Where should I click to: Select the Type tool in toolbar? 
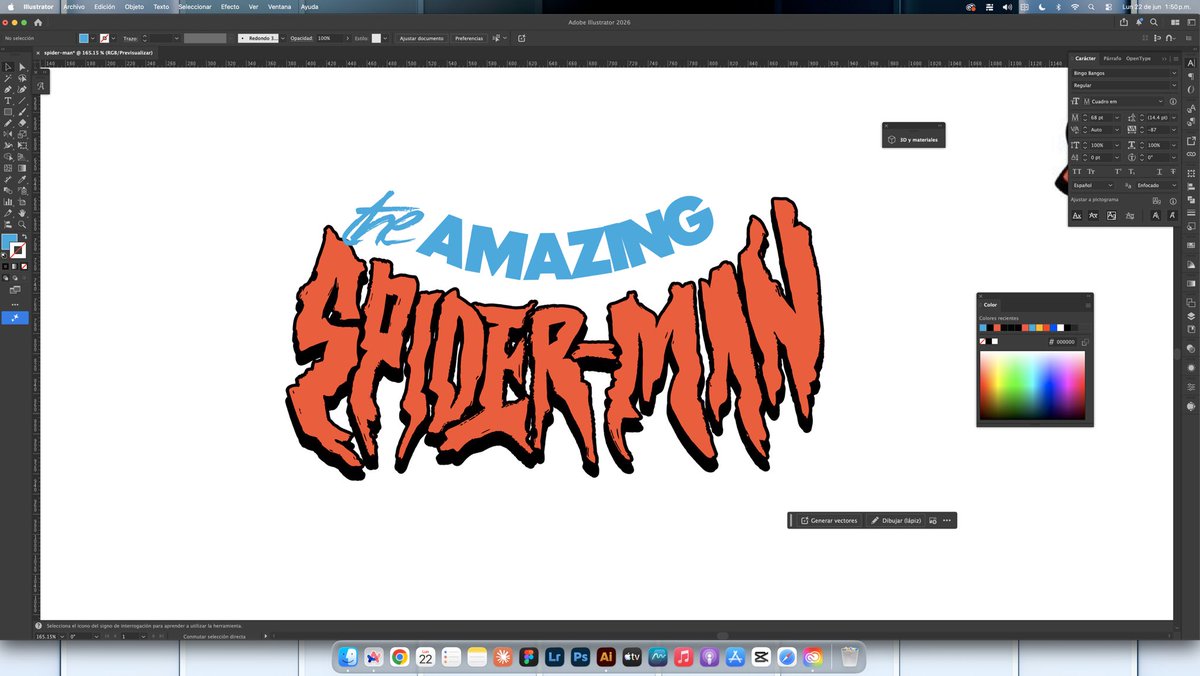8,100
